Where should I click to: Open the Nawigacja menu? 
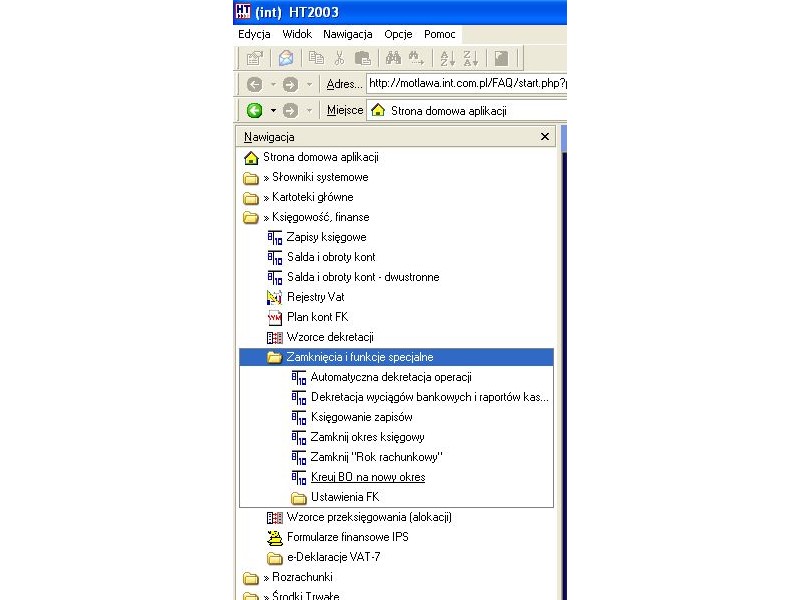pyautogui.click(x=347, y=34)
